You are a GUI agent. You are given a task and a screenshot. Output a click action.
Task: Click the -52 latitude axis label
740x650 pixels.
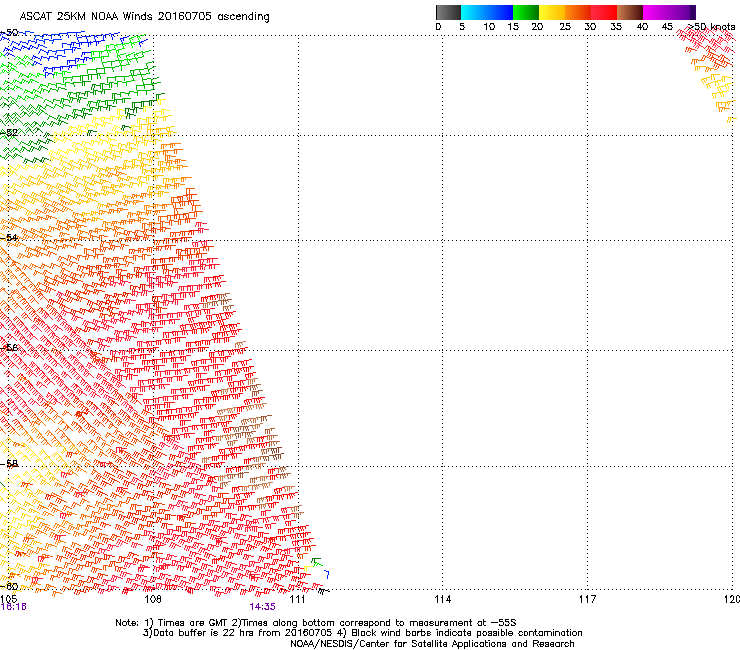click(x=9, y=133)
